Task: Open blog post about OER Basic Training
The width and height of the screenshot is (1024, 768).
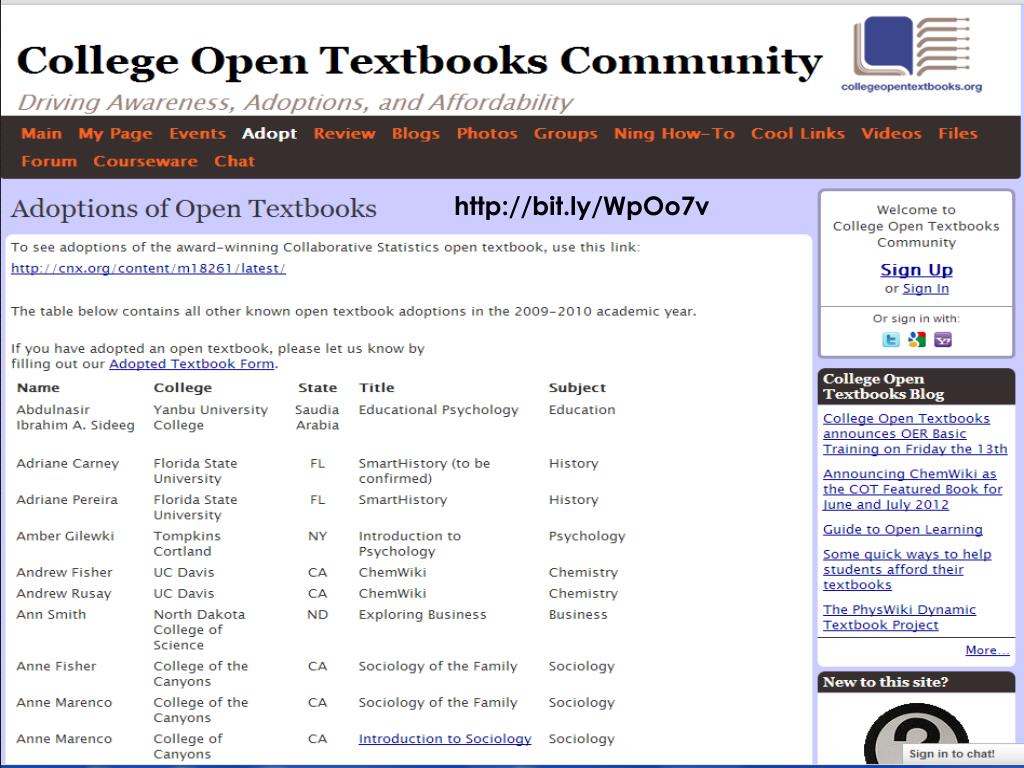Action: point(915,434)
